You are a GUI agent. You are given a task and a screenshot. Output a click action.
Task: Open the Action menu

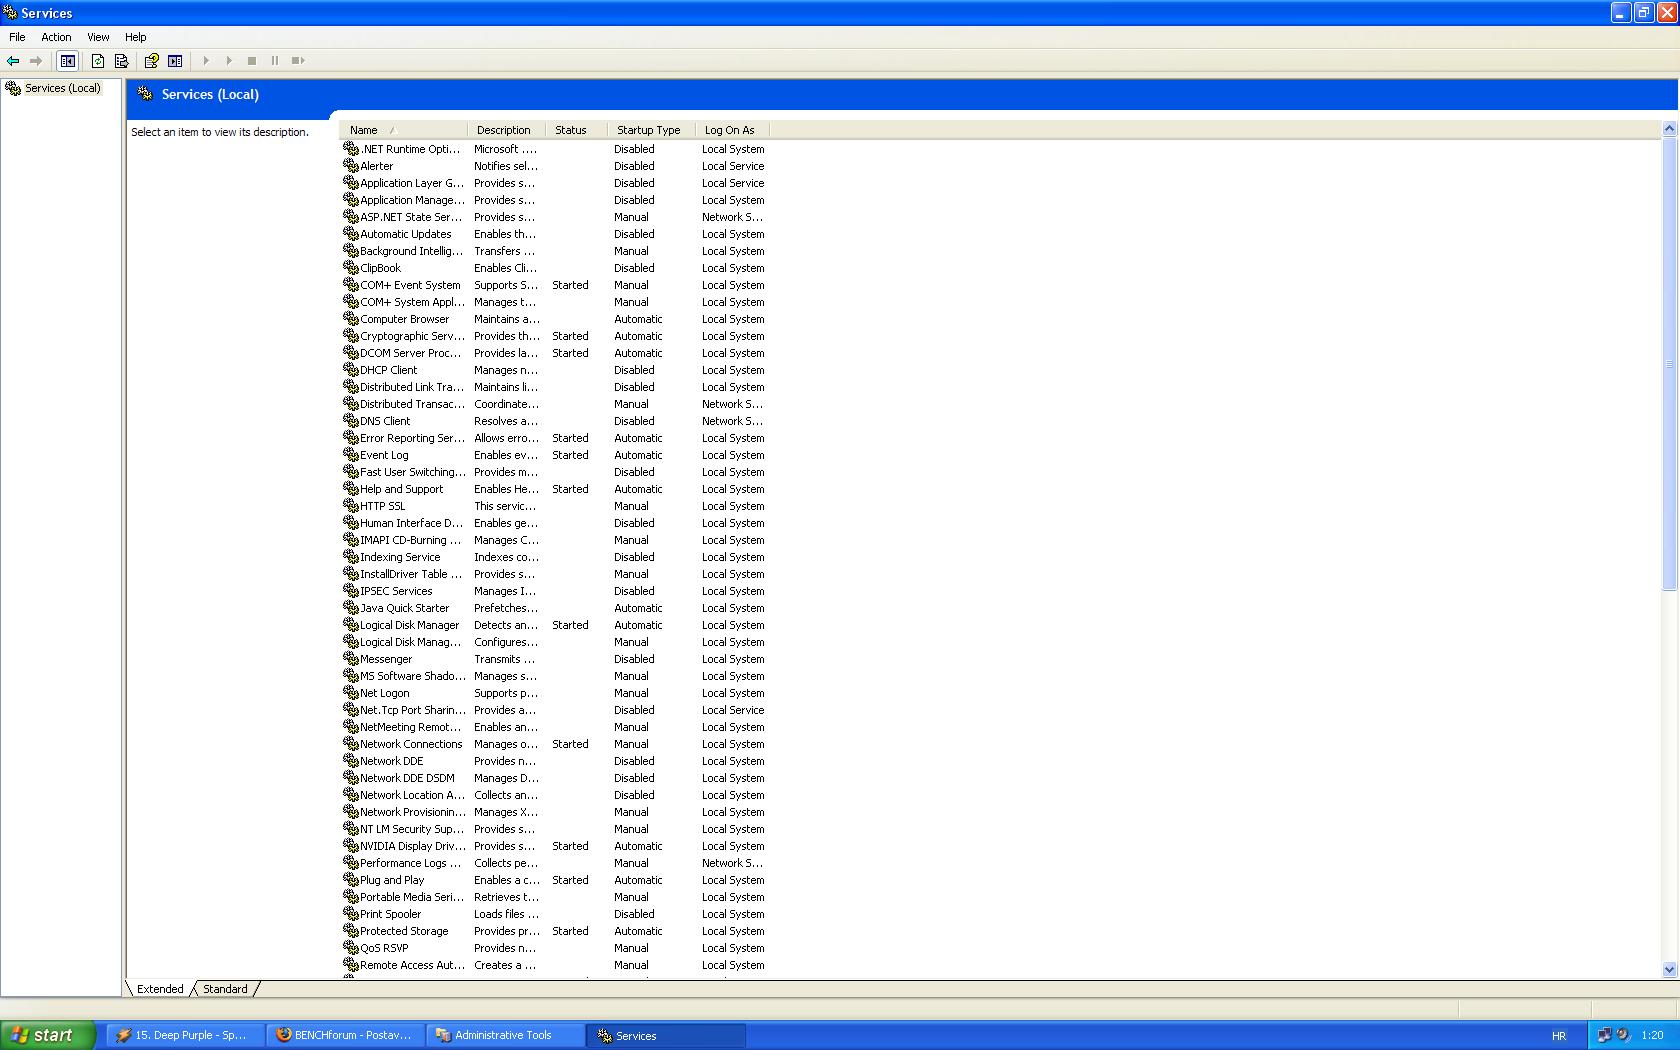click(56, 37)
